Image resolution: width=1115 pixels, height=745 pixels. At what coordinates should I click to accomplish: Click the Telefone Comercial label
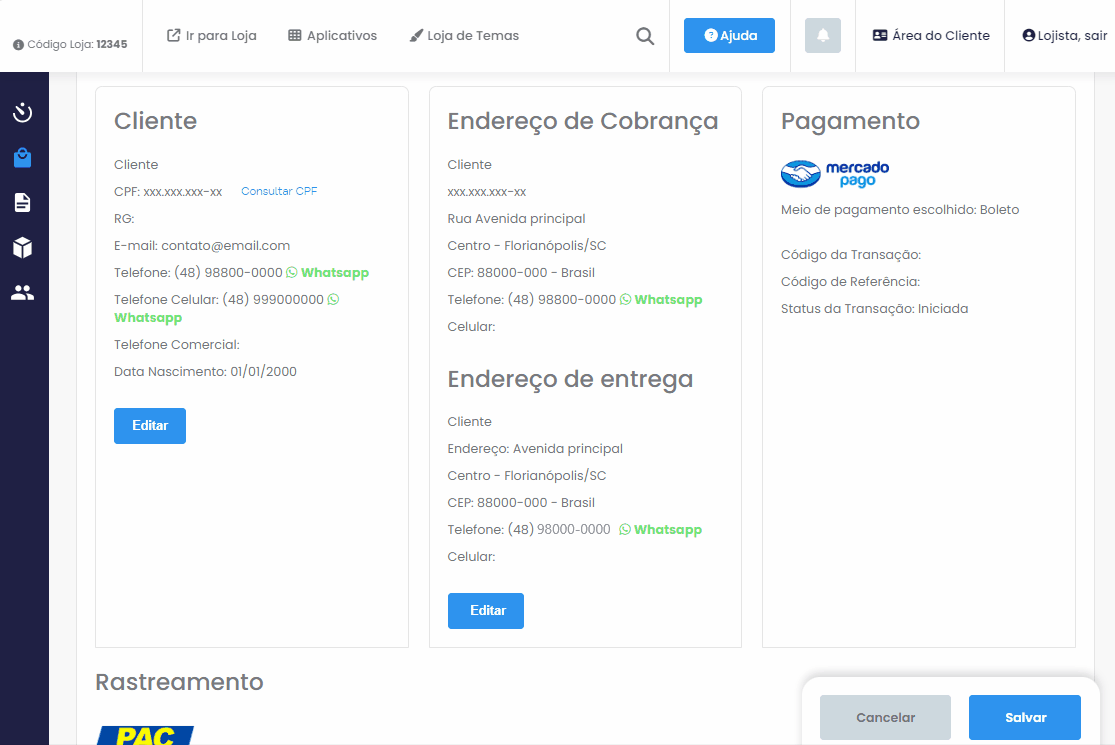click(x=177, y=345)
